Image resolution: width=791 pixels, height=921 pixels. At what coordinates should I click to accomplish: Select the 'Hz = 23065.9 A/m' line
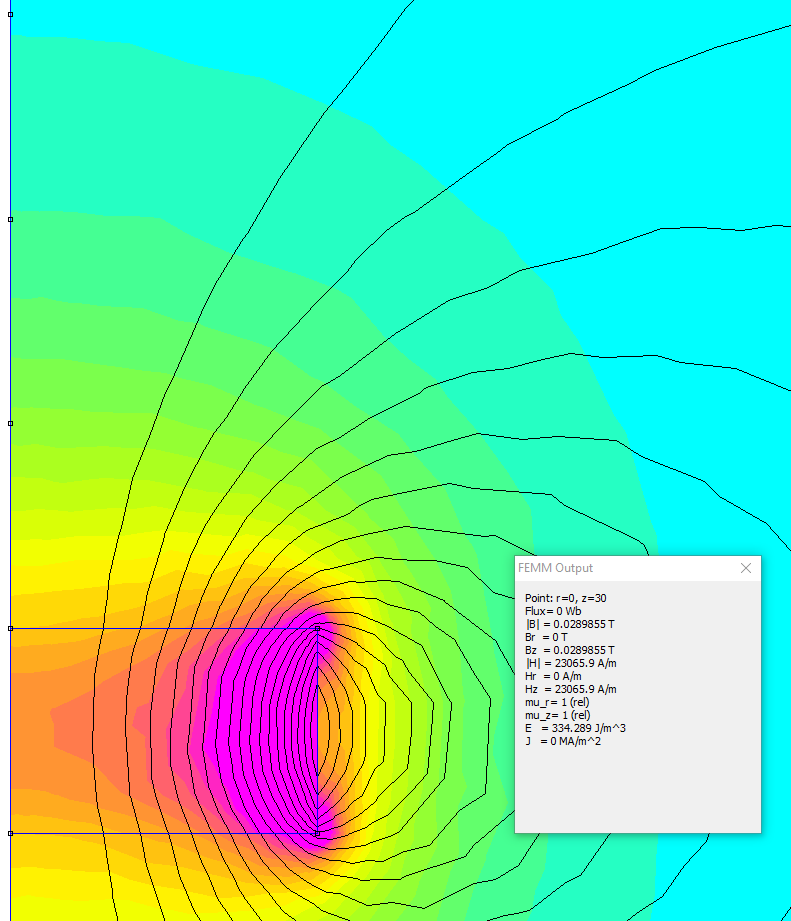pyautogui.click(x=571, y=689)
